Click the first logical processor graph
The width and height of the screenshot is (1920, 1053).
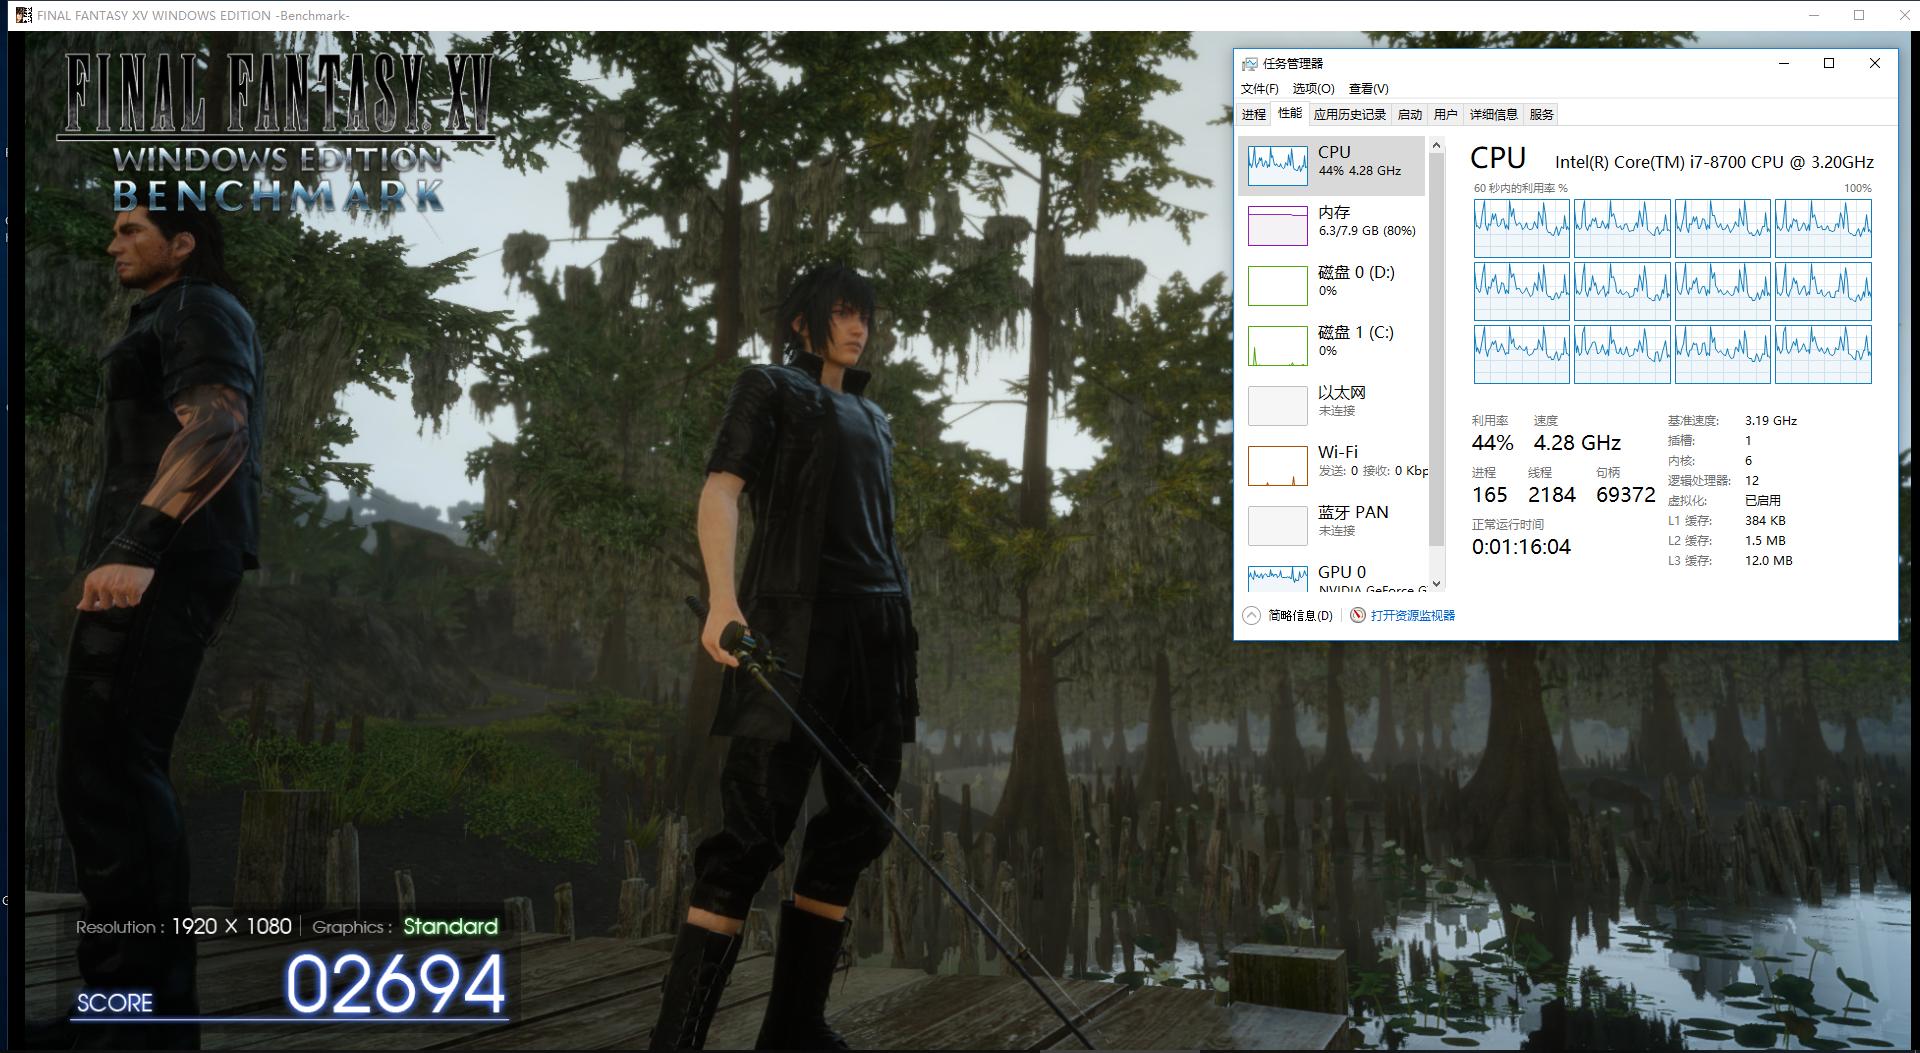(1522, 228)
